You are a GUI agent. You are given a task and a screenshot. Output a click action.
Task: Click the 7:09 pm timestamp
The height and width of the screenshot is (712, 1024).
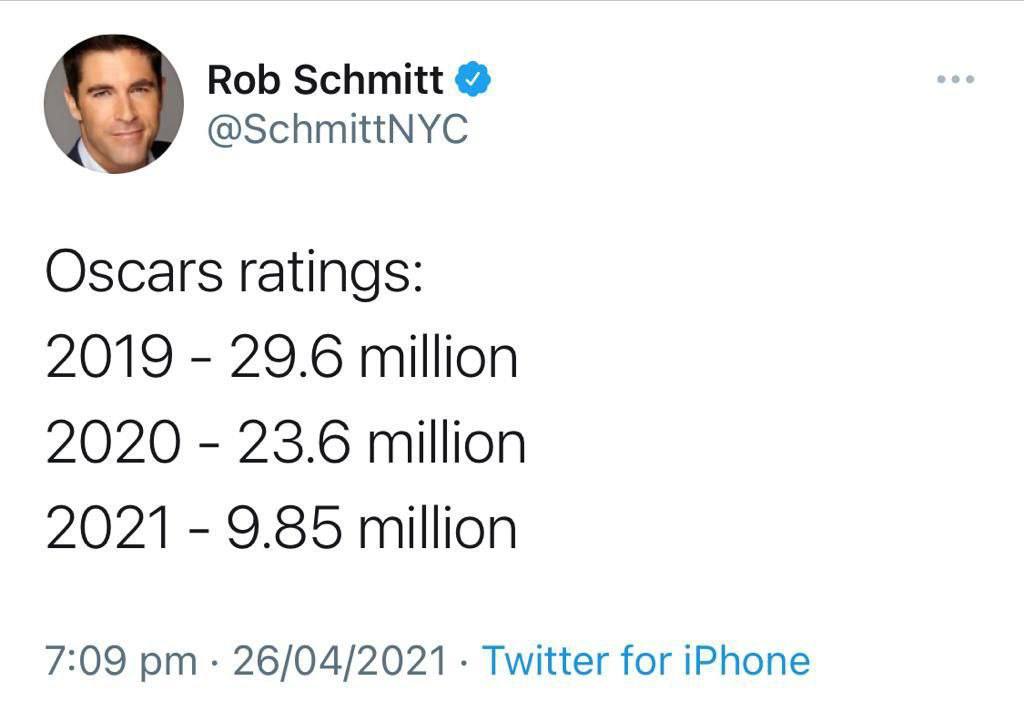pos(121,661)
